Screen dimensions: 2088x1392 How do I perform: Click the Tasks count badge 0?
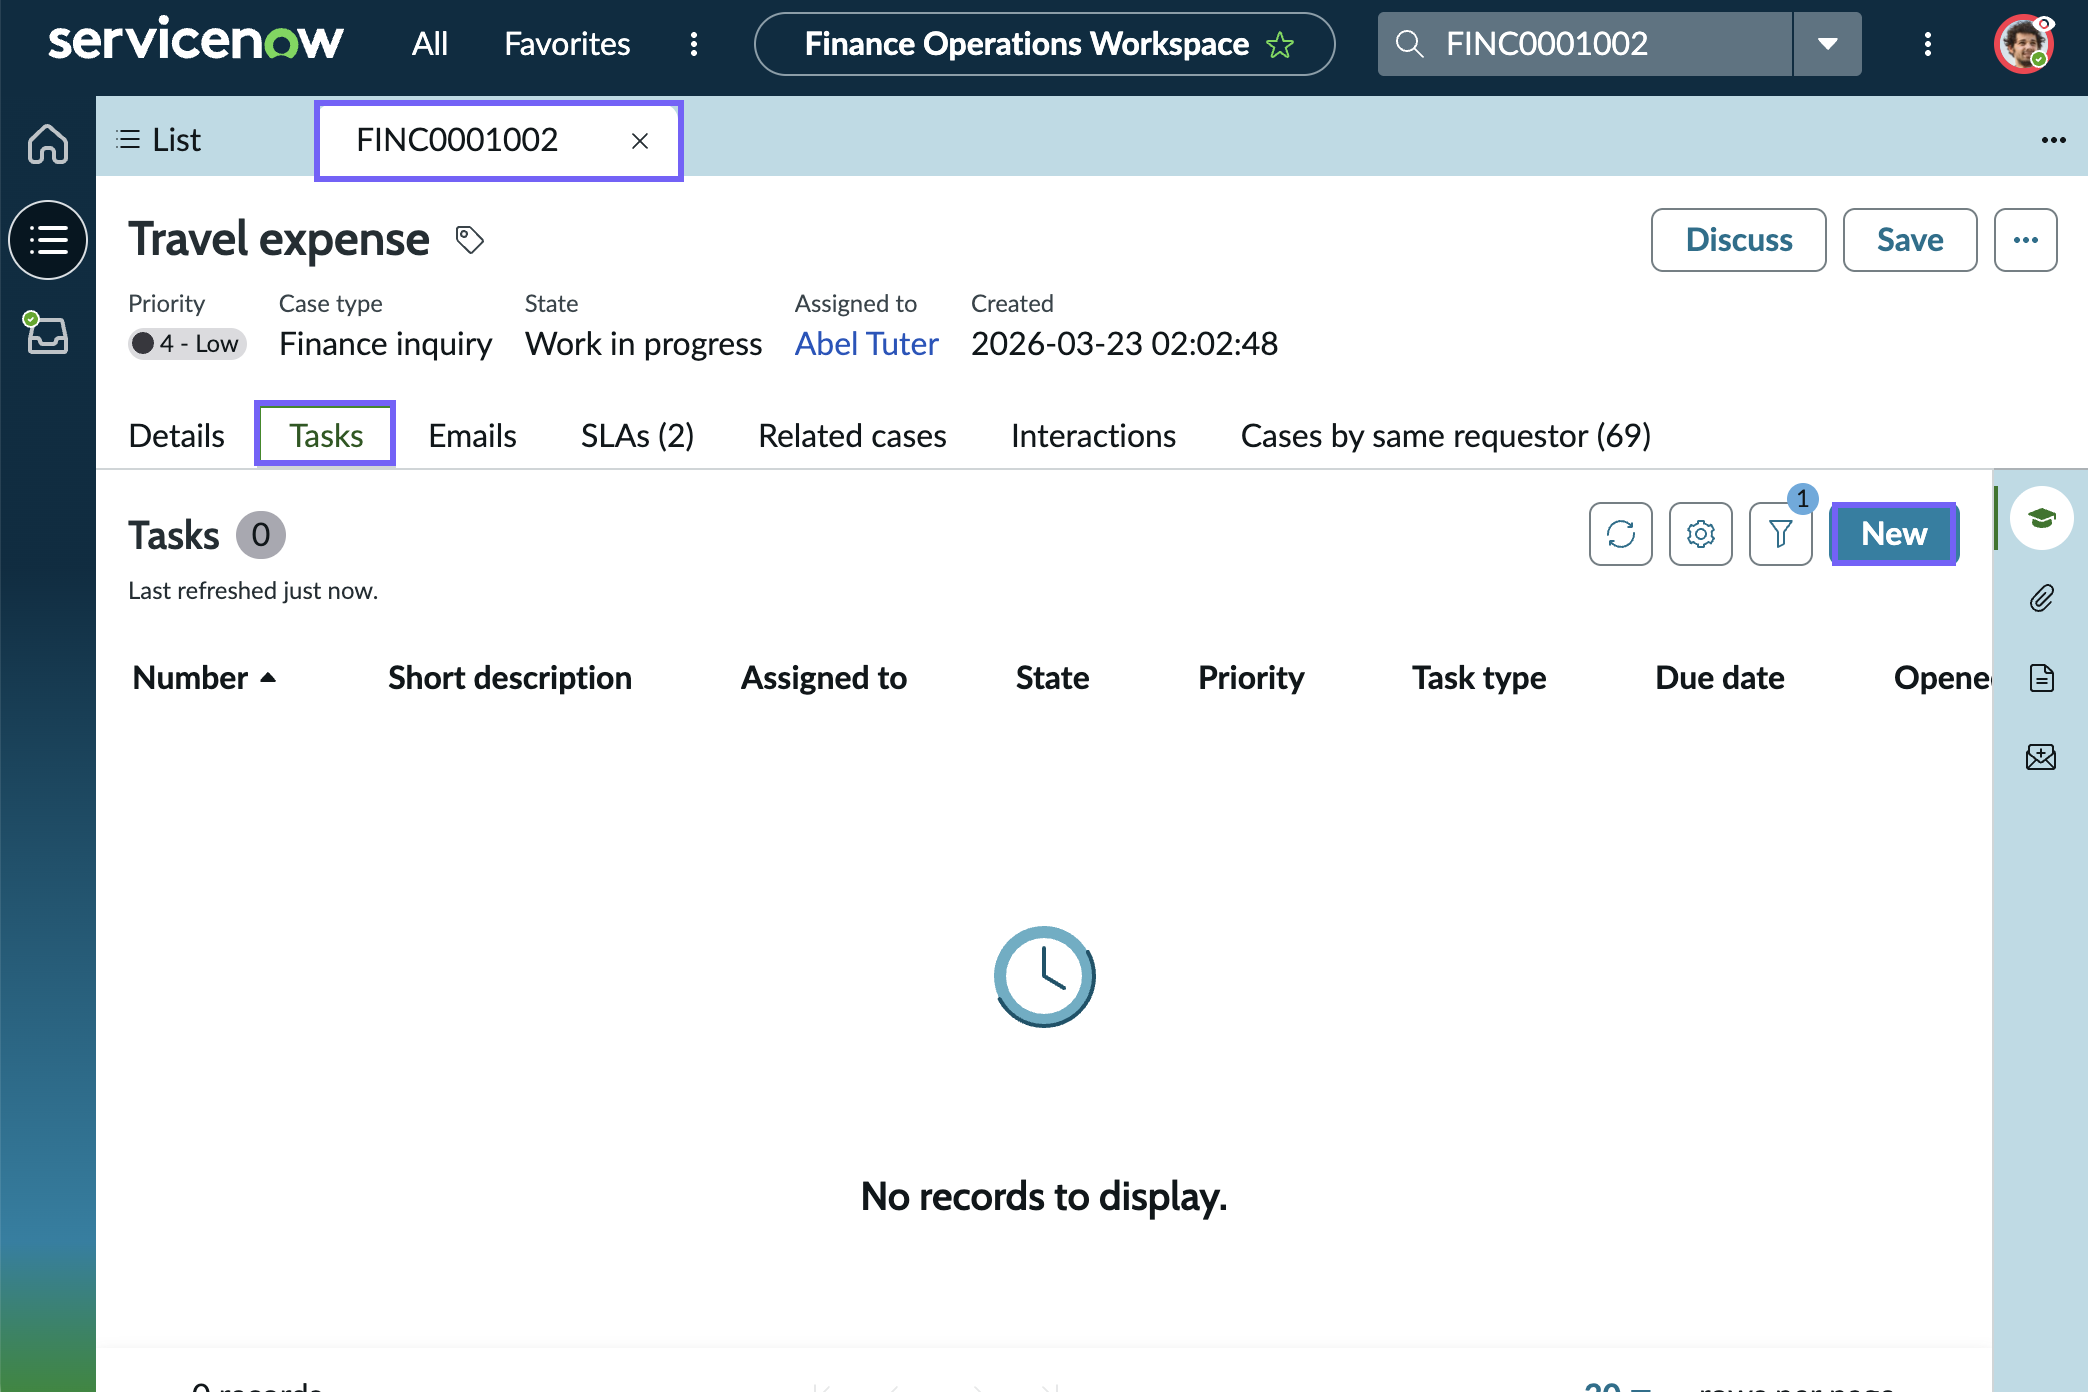pos(261,535)
